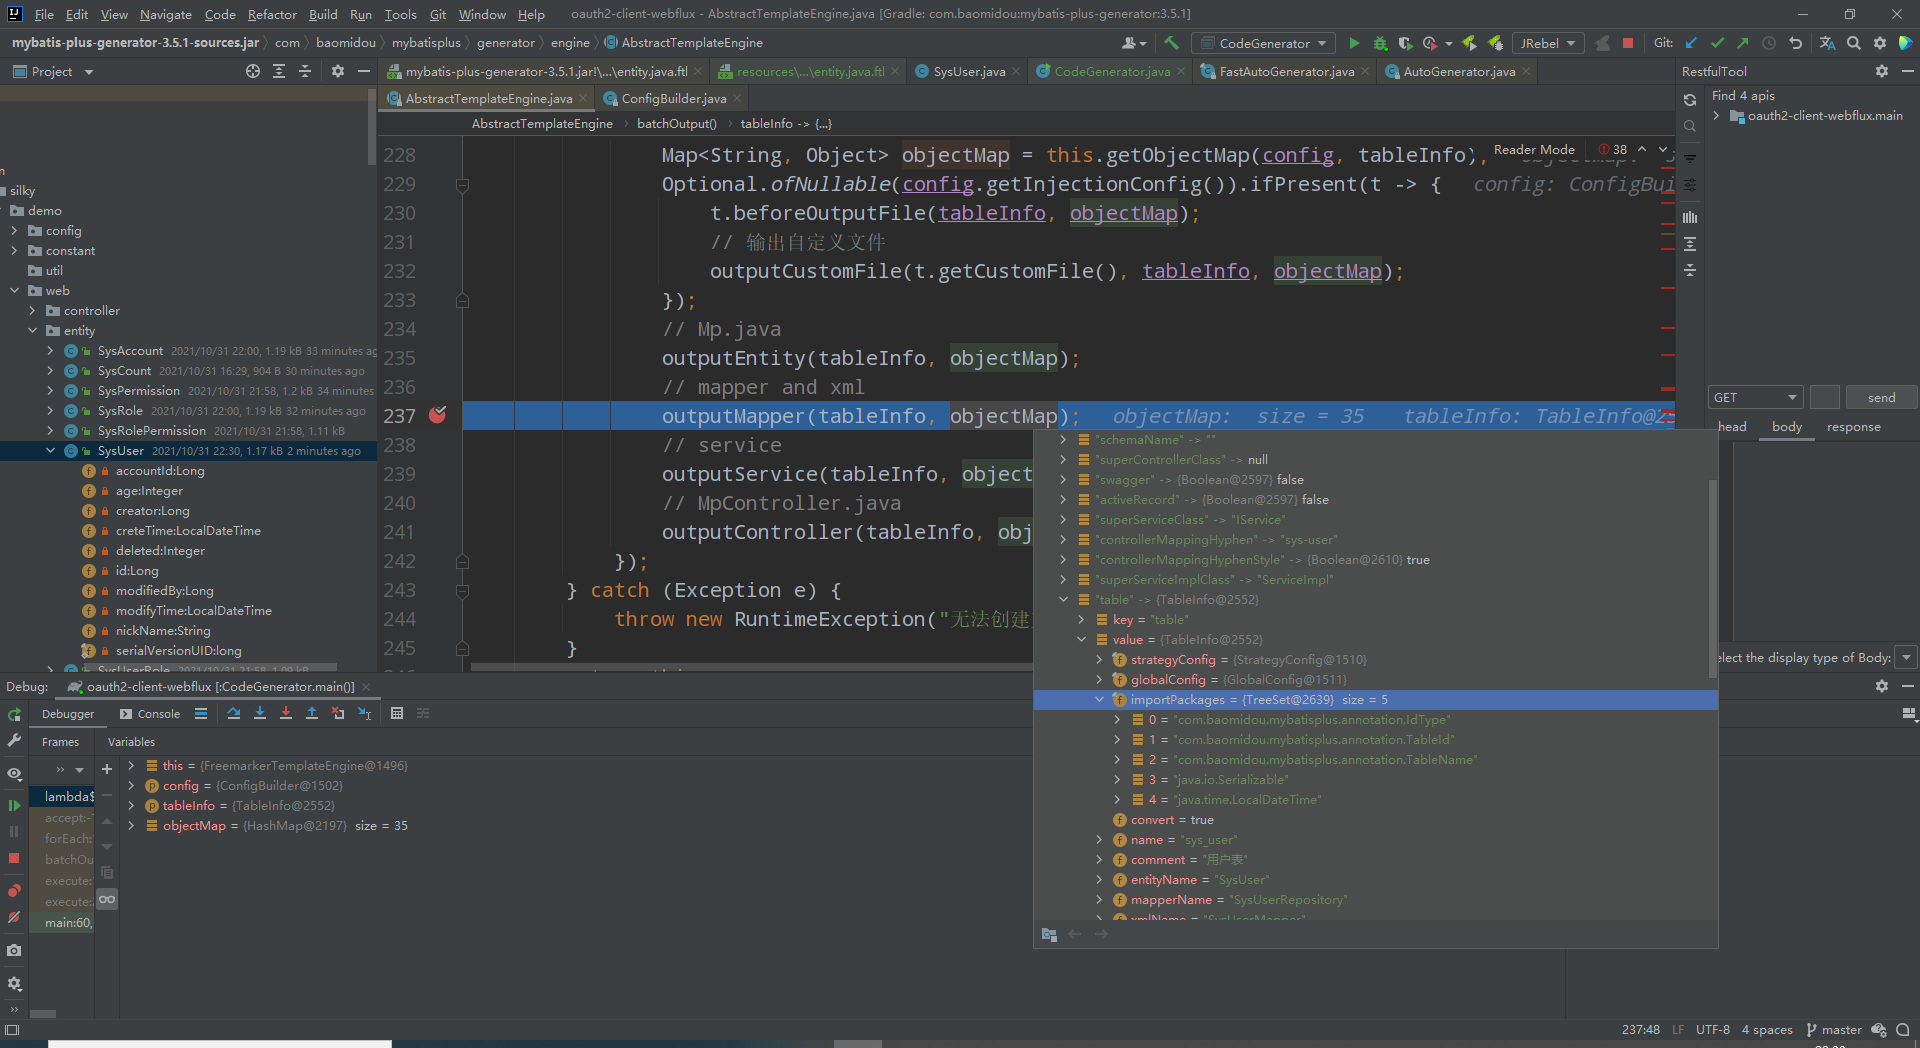Screen dimensions: 1920x1048
Task: Open the Navigate menu
Action: pos(165,14)
